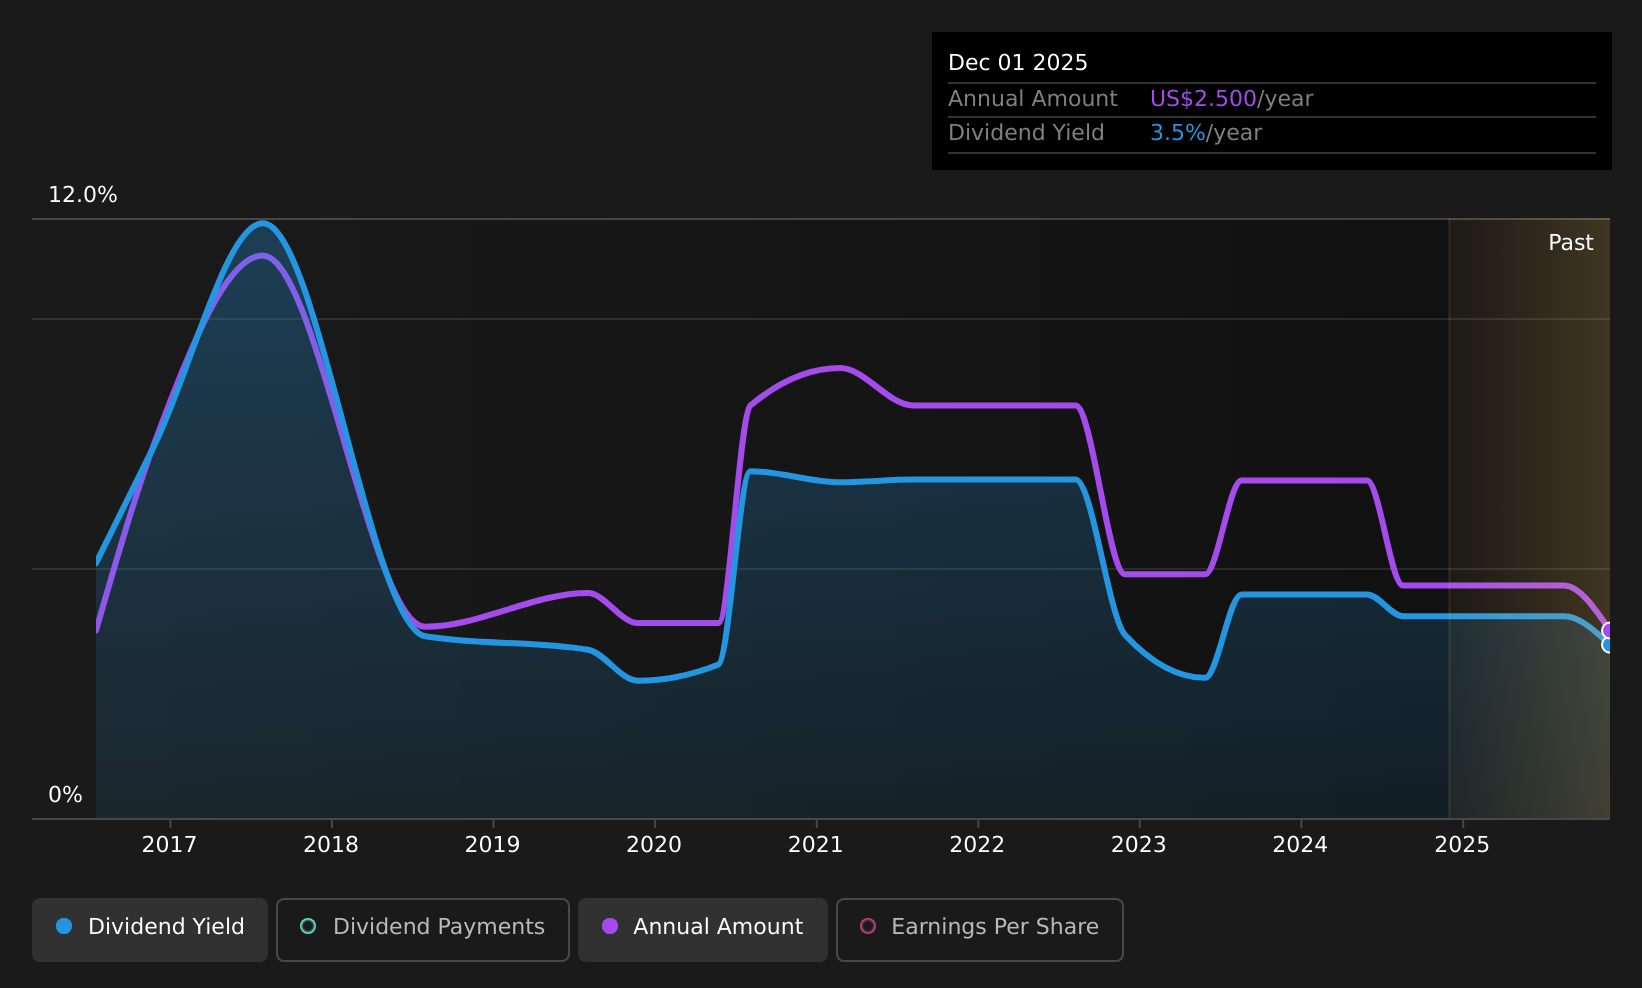
Task: Click the purple Annual Amount endpoint marker
Action: [x=1609, y=630]
